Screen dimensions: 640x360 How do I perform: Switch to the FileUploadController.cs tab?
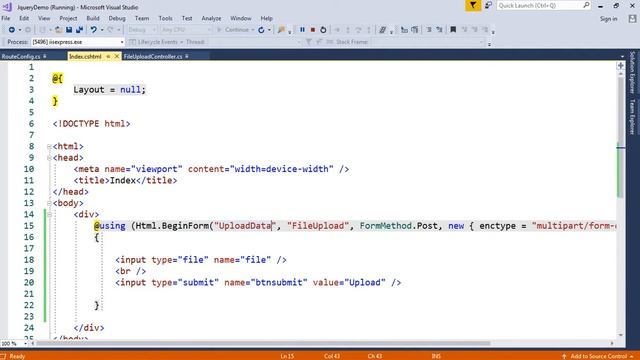tap(153, 56)
